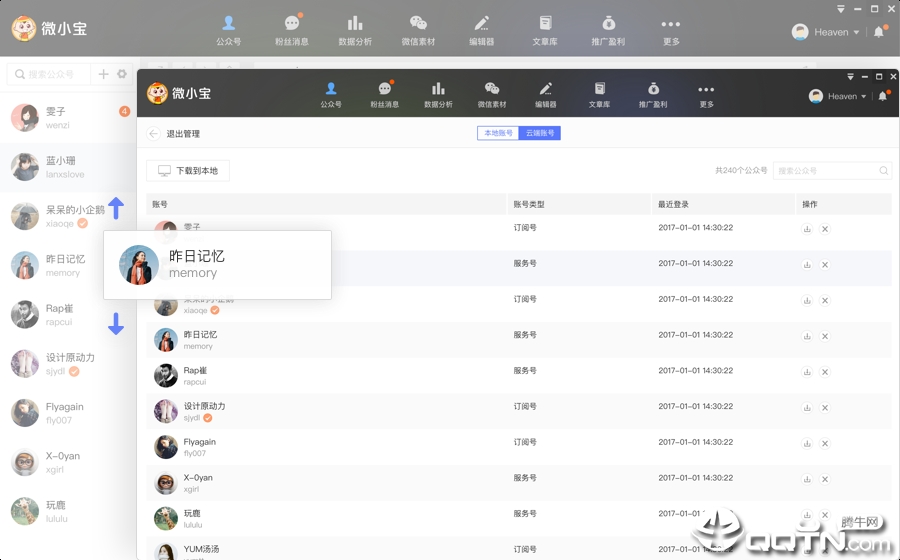Open 数据分析 in the background window toolbar

355,30
